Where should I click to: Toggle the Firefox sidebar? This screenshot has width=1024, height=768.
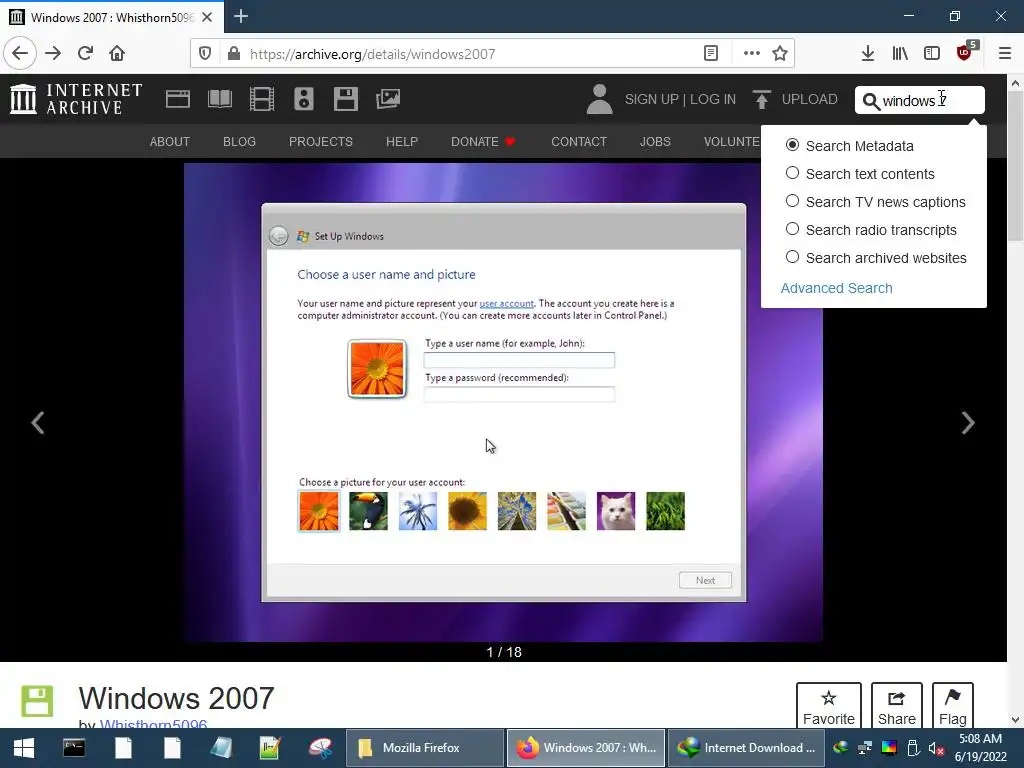pyautogui.click(x=932, y=54)
